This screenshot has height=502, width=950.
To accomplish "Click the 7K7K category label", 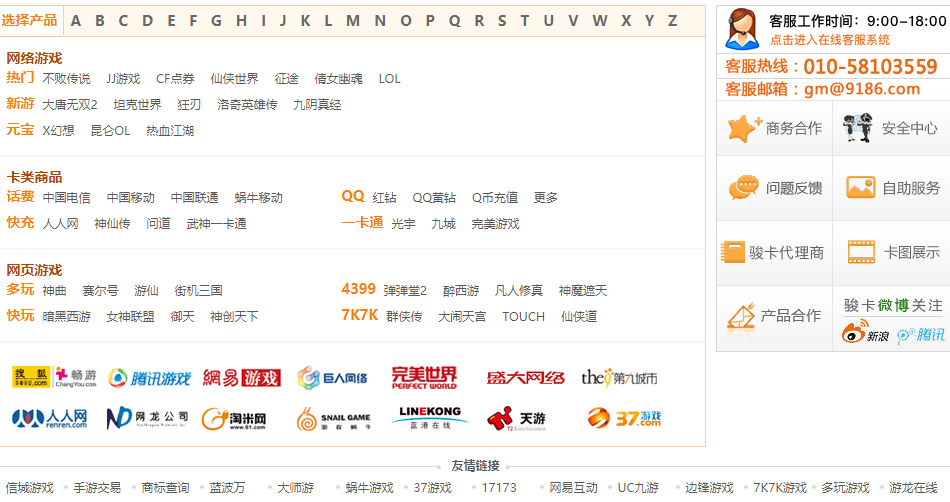I will (x=360, y=315).
